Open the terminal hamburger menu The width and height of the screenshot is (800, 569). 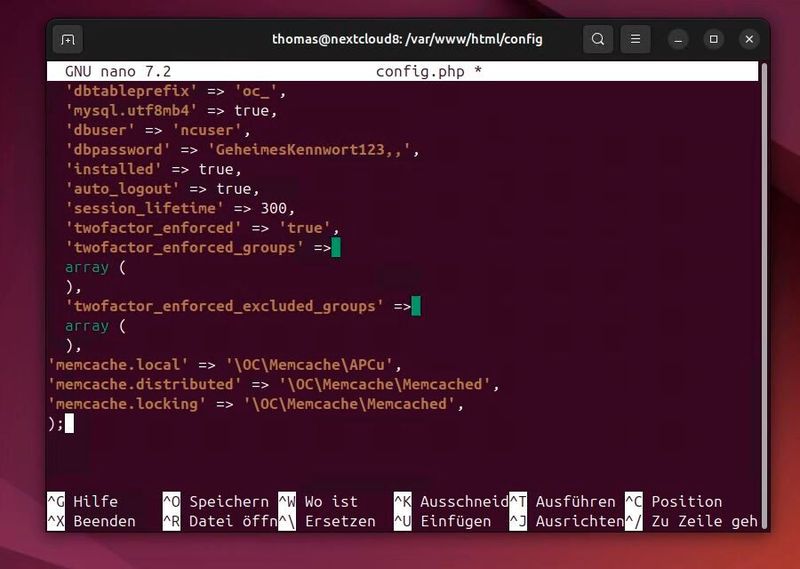tap(635, 39)
